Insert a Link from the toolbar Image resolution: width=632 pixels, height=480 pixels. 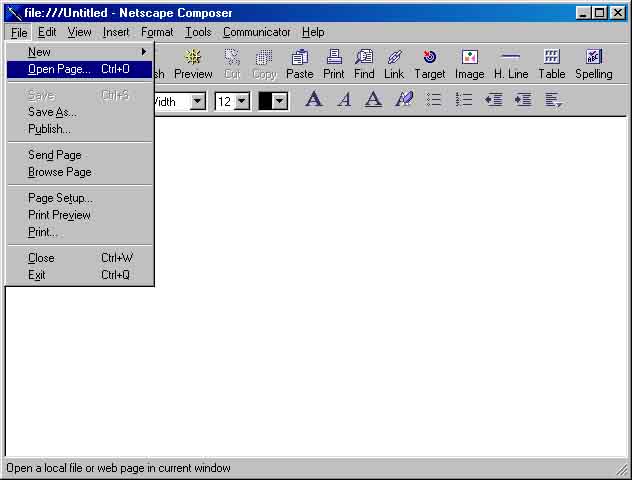394,64
